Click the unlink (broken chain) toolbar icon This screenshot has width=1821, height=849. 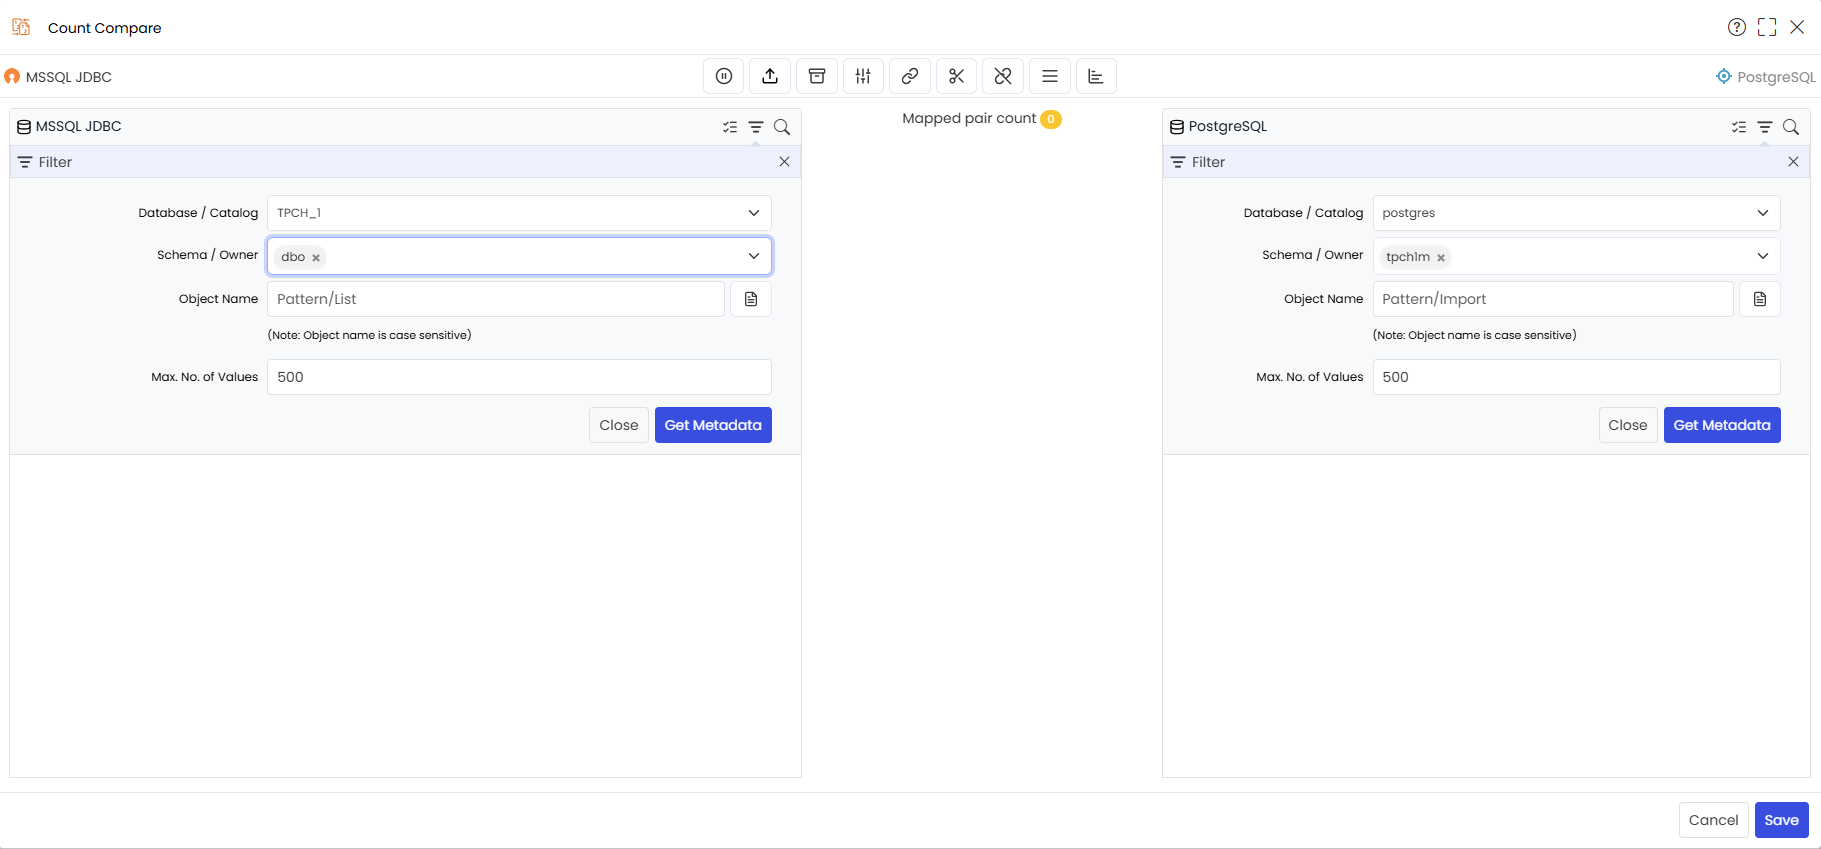pyautogui.click(x=1003, y=76)
